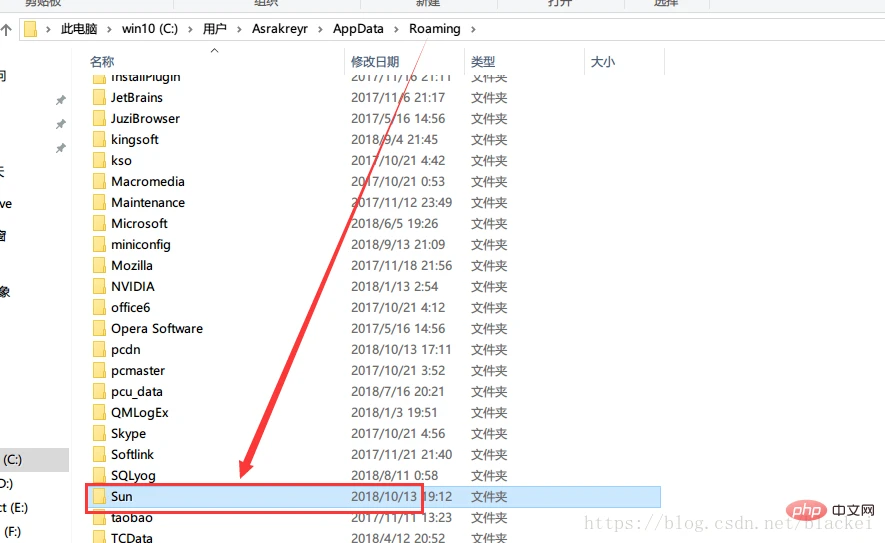Go to 此电脑 in the breadcrumb
This screenshot has height=543, width=885.
[x=79, y=29]
